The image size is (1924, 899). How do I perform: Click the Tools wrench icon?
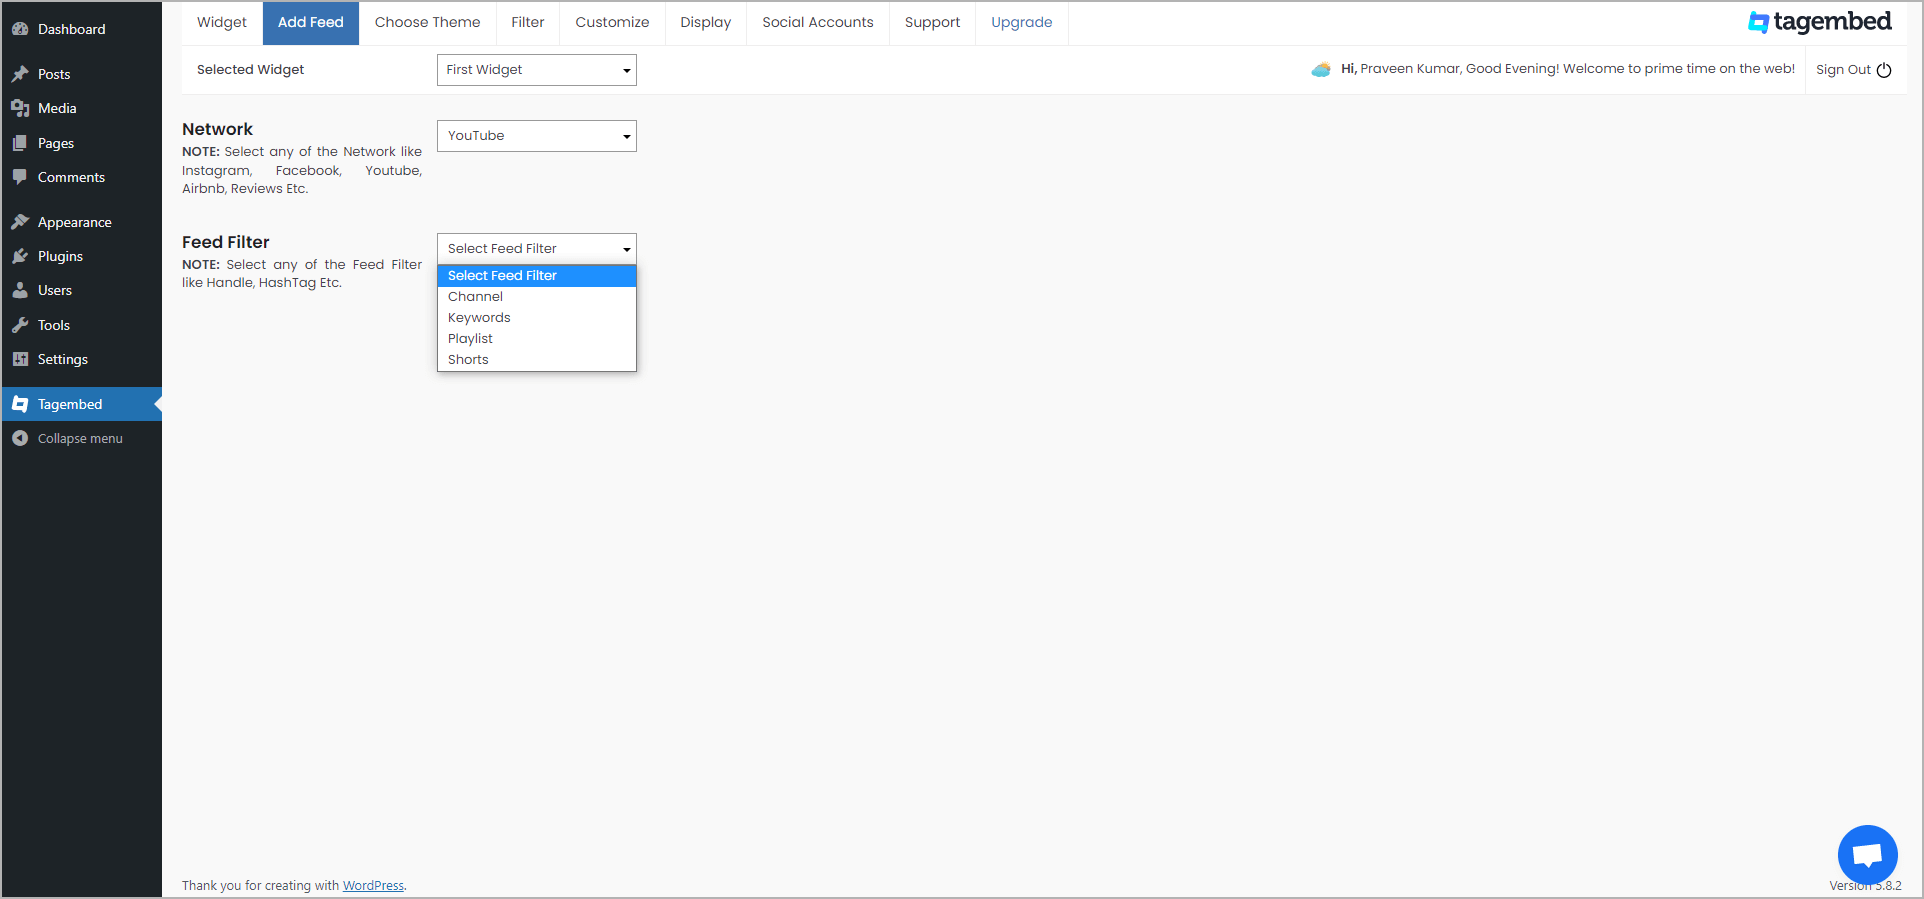(x=20, y=325)
